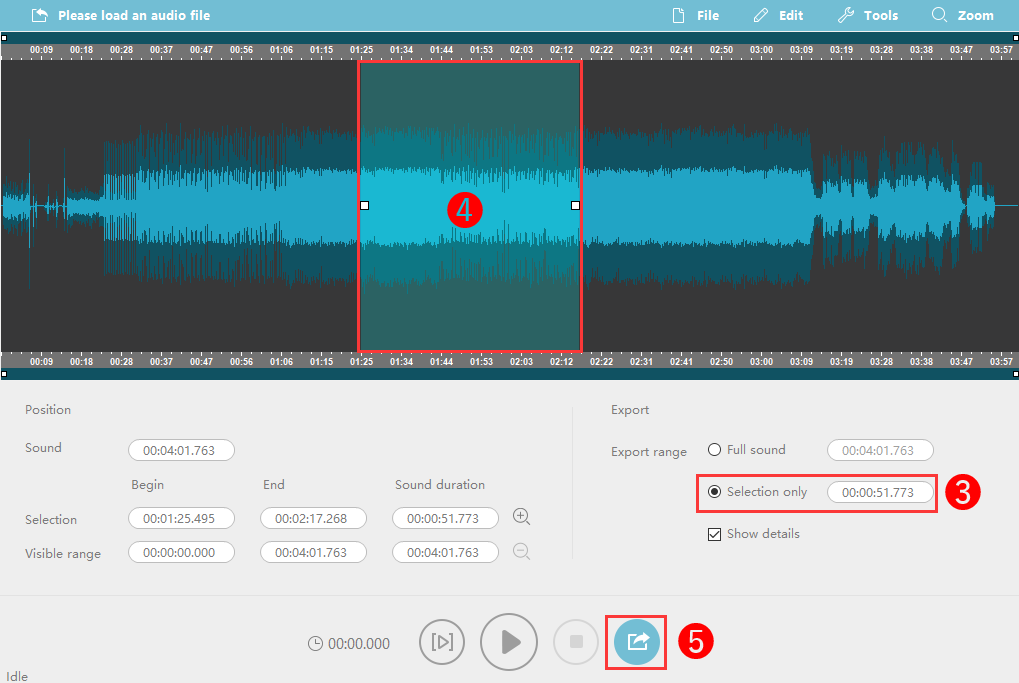The width and height of the screenshot is (1019, 683).
Task: Zoom out using magnifier minus icon
Action: 521,551
